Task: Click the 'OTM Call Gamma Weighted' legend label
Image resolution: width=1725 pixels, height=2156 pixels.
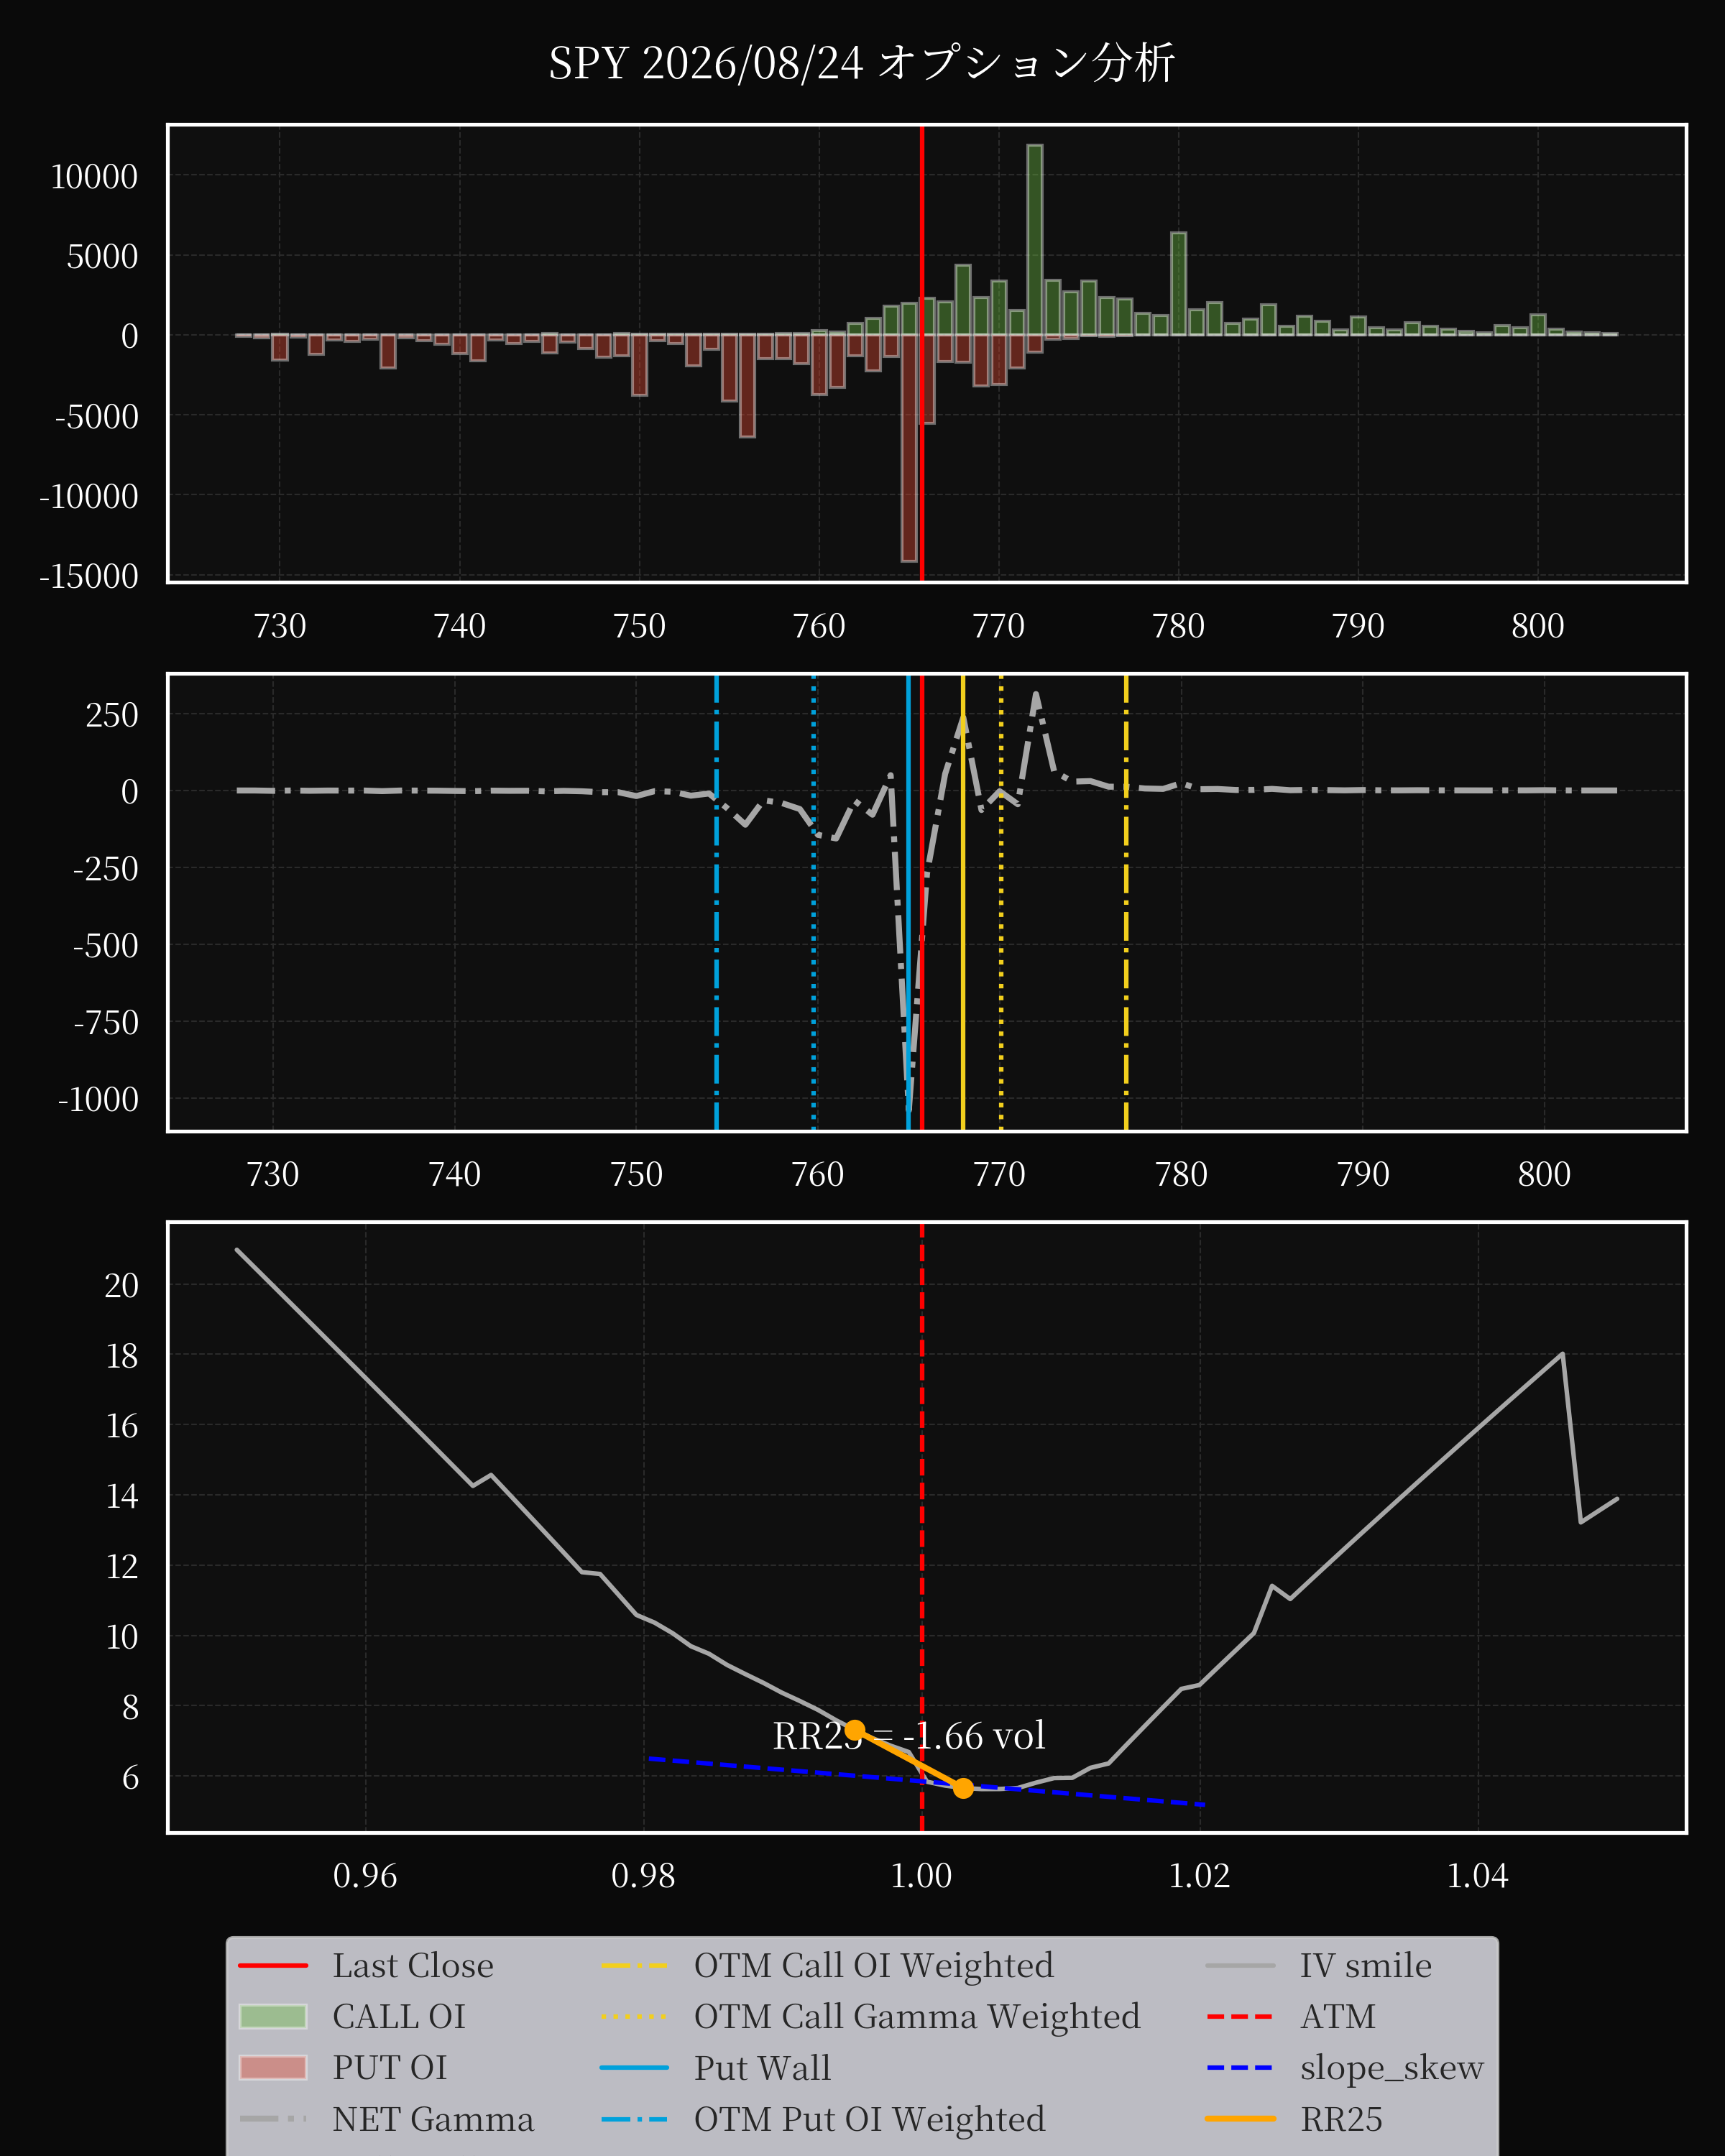Action: 917,2017
